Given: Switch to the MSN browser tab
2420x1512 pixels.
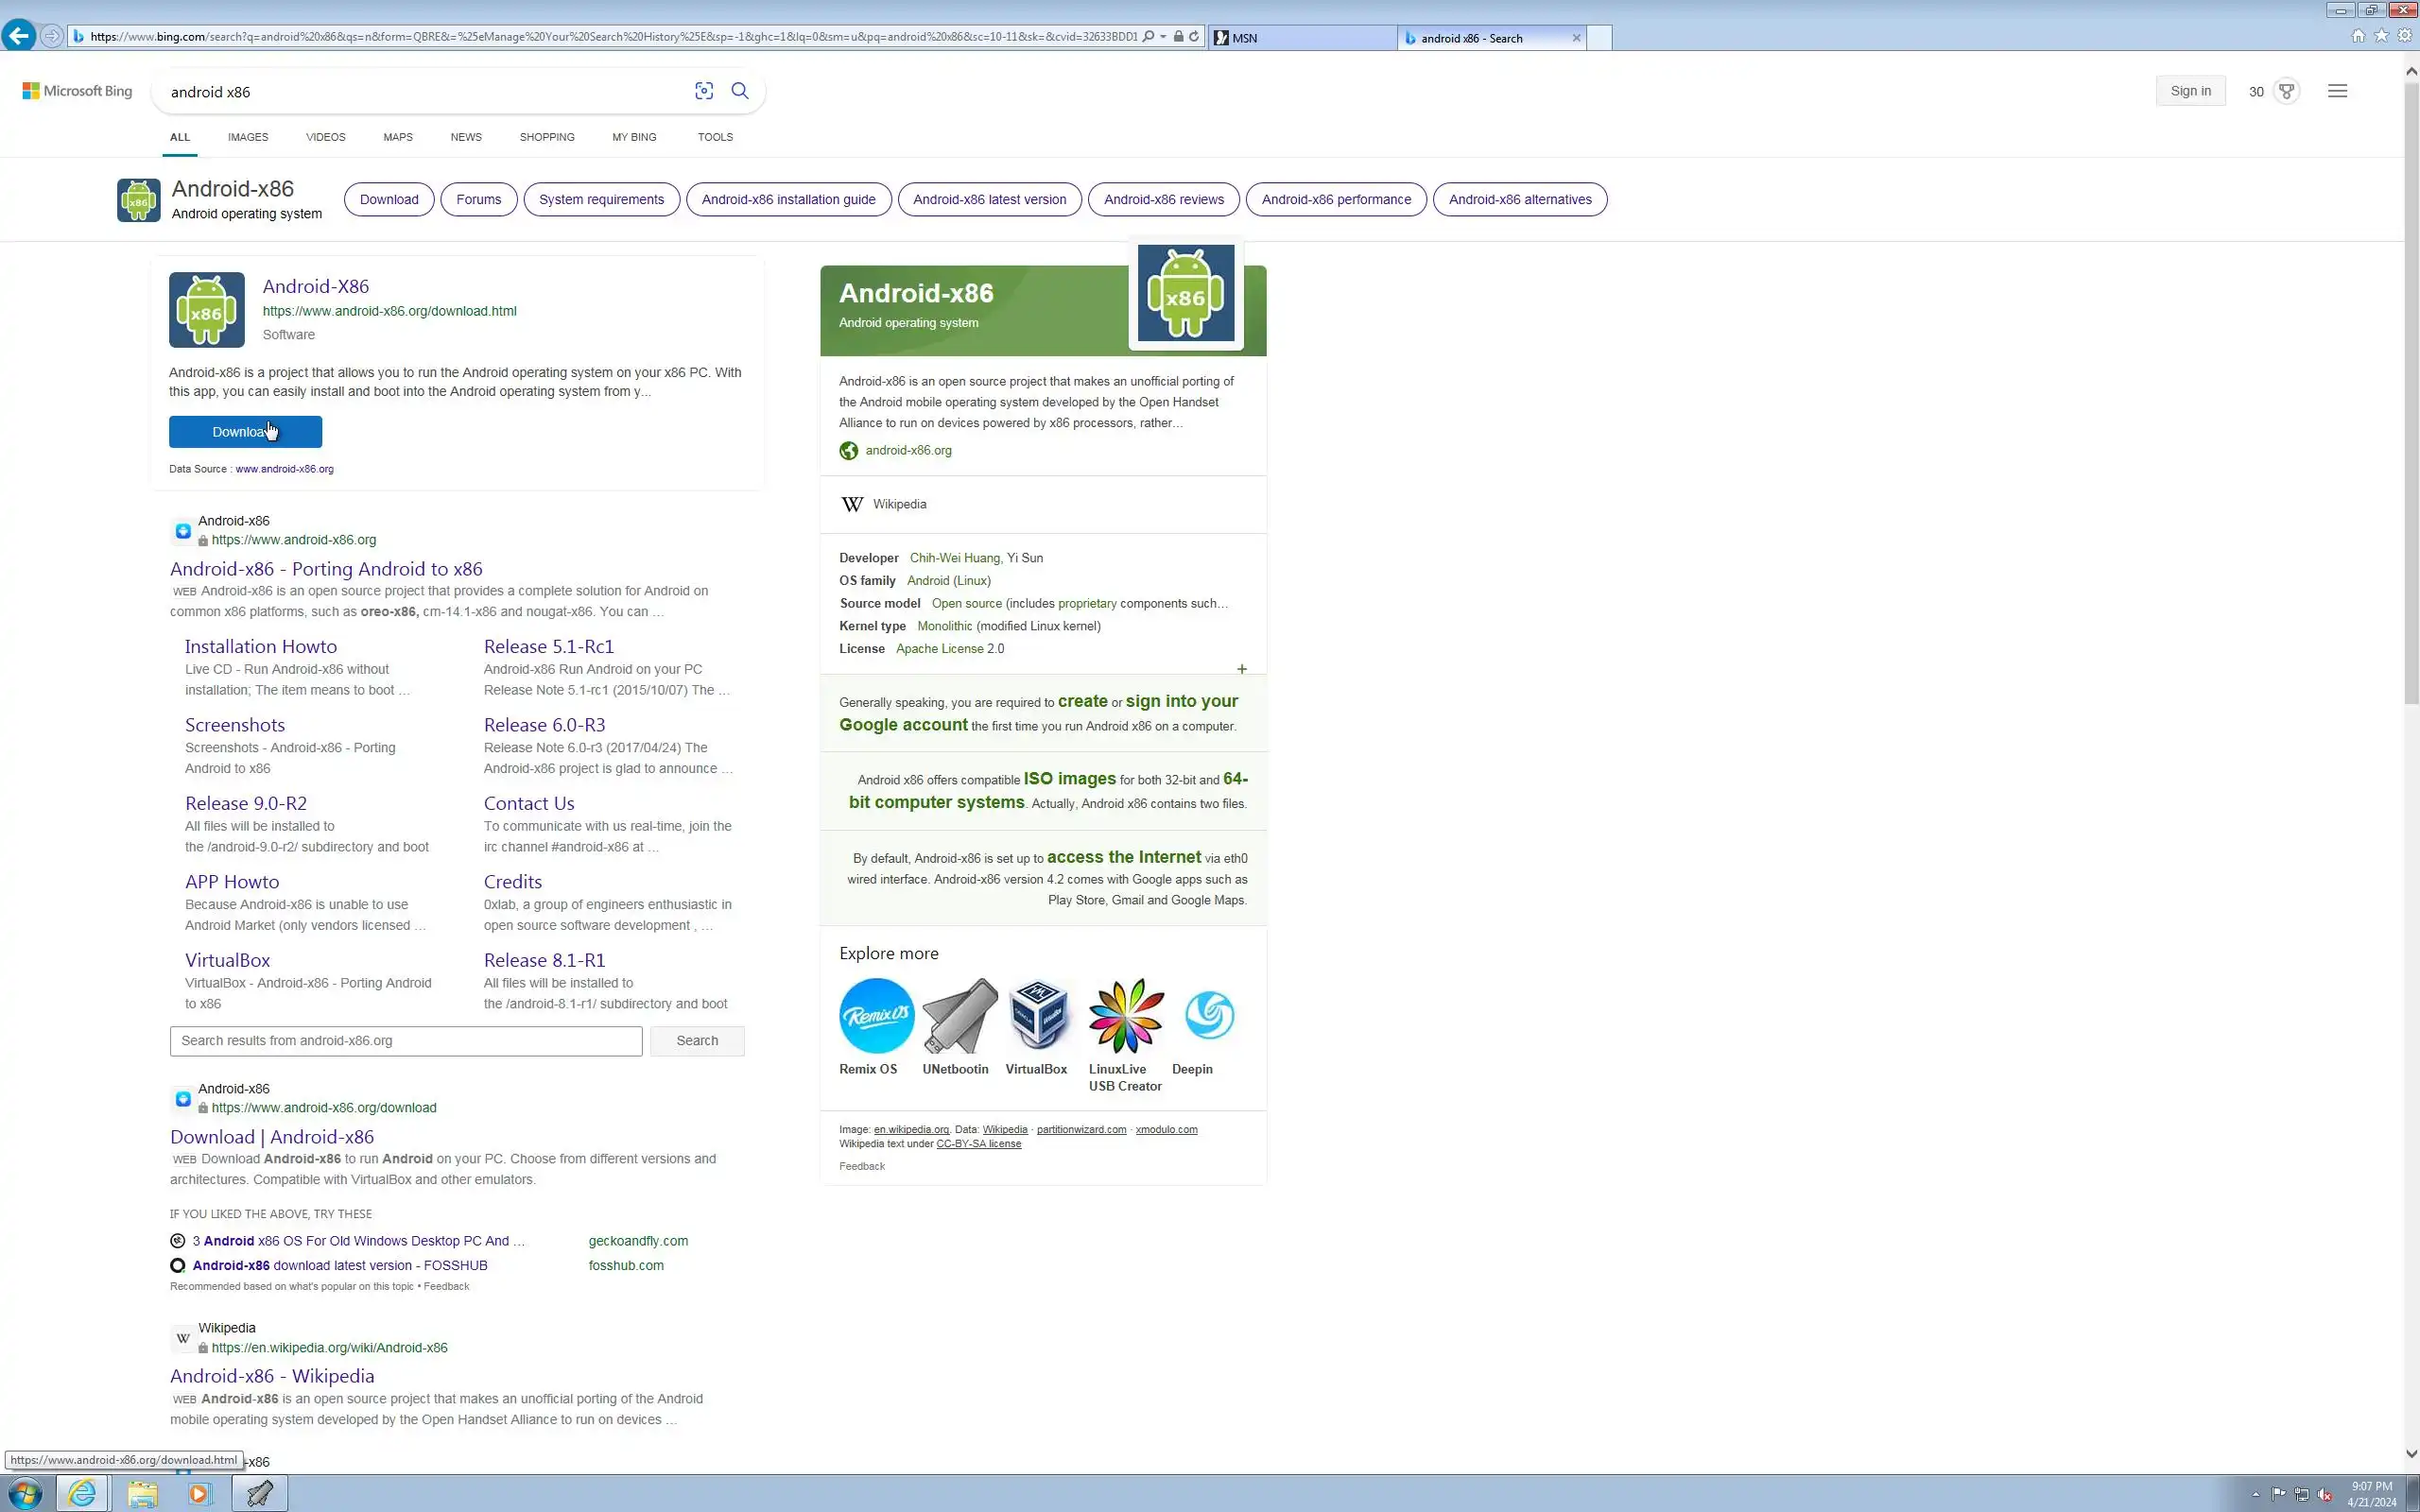Looking at the screenshot, I should (1300, 38).
